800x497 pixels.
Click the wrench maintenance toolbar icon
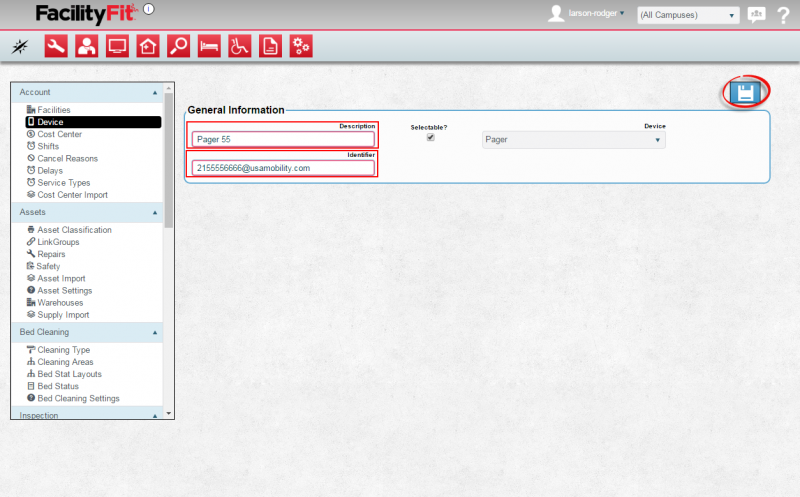click(x=56, y=46)
